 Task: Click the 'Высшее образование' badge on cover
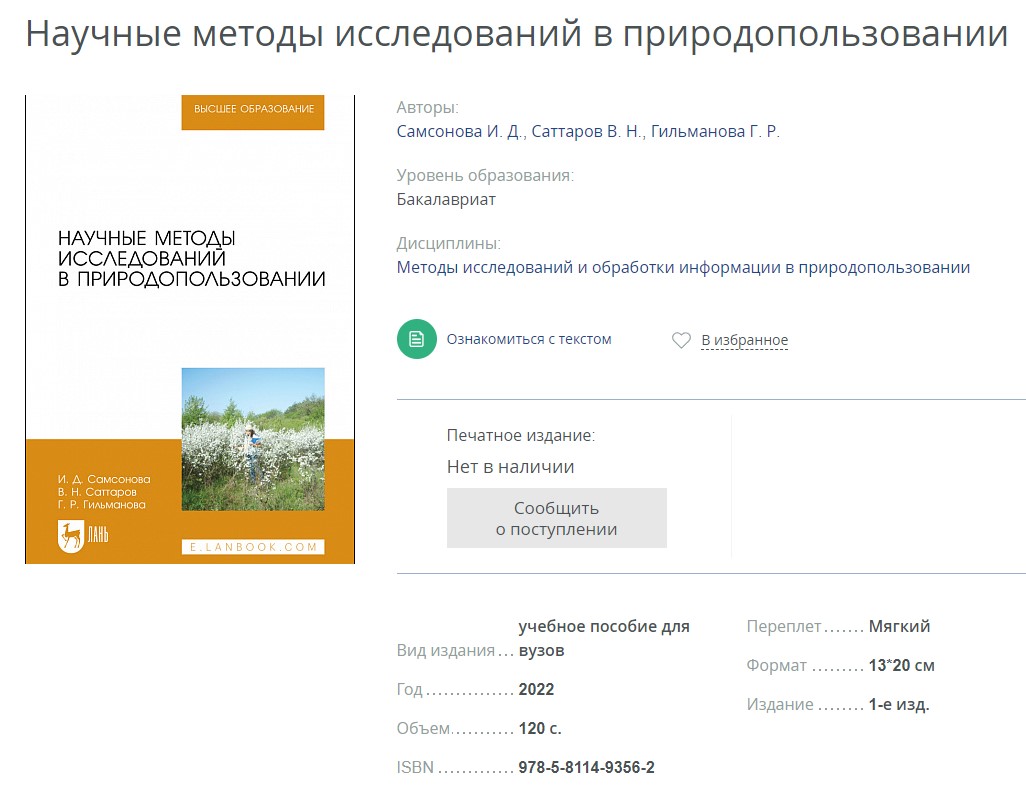[x=253, y=109]
